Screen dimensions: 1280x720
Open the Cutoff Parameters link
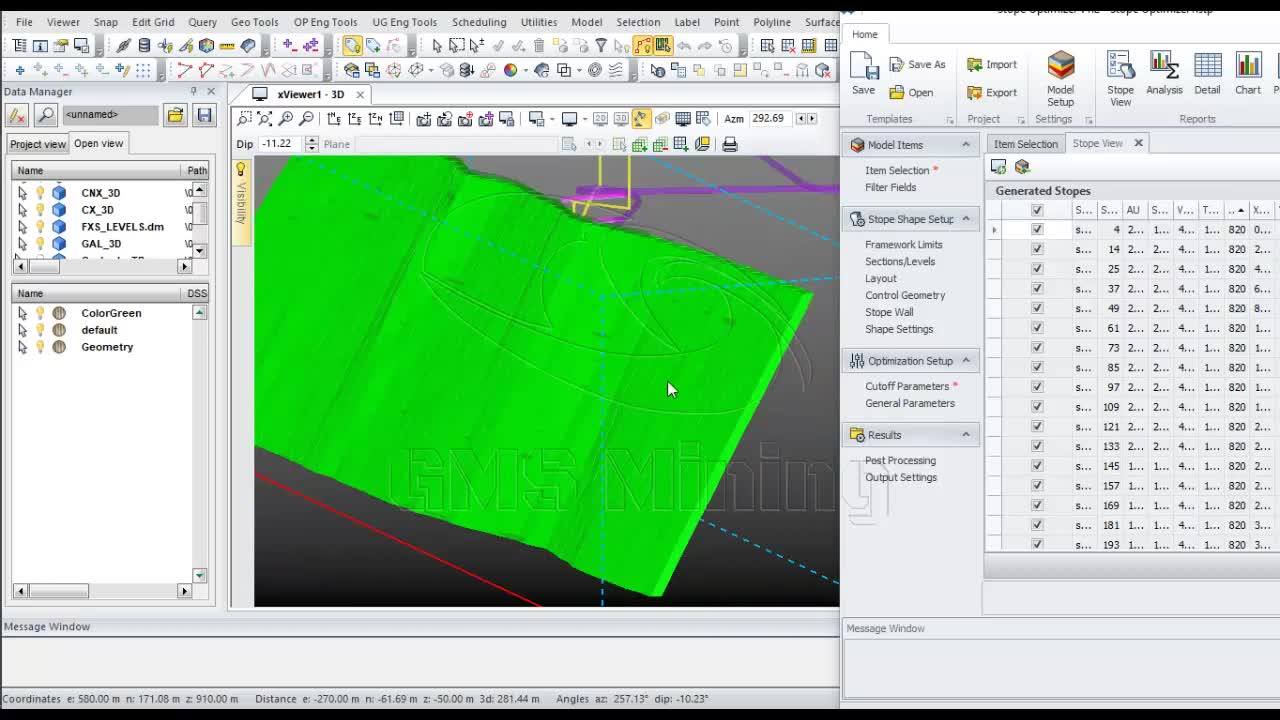click(x=907, y=386)
